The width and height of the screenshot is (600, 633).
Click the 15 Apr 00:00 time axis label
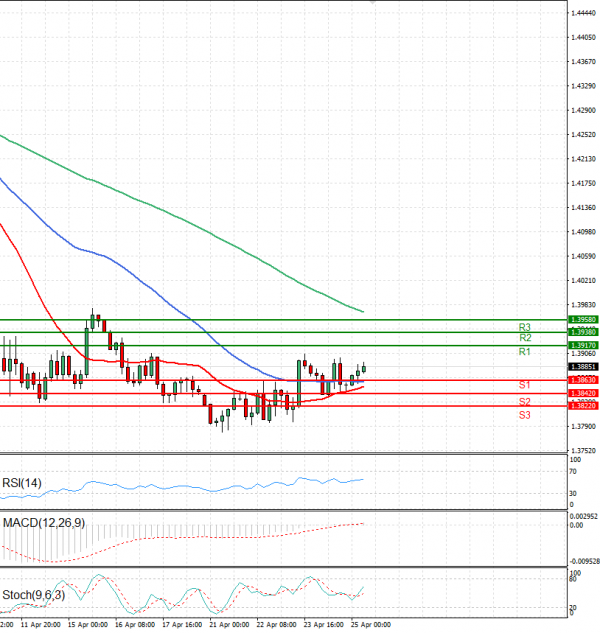87,624
